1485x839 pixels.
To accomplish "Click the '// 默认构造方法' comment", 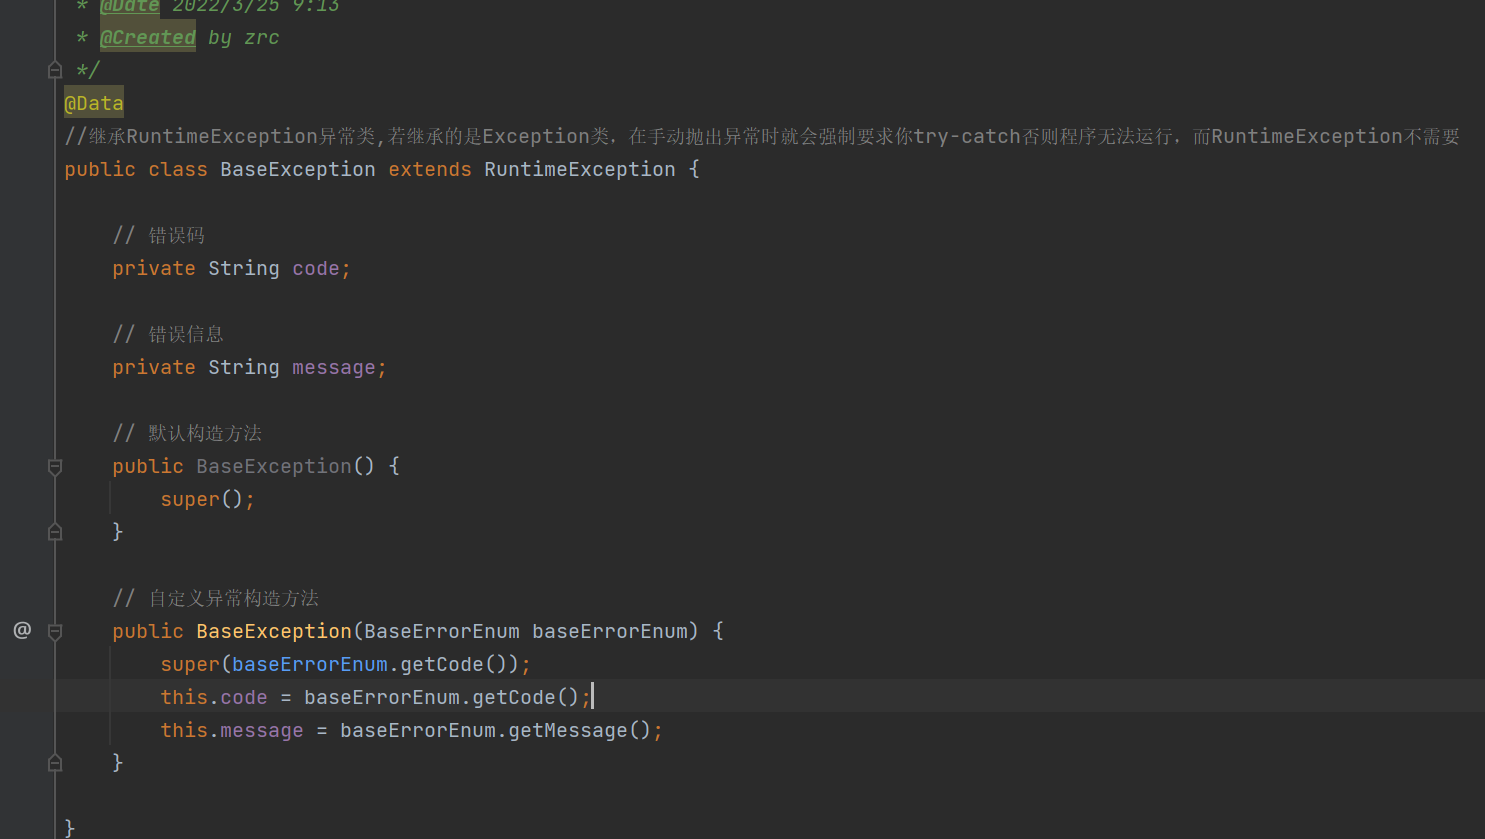I will pyautogui.click(x=187, y=433).
